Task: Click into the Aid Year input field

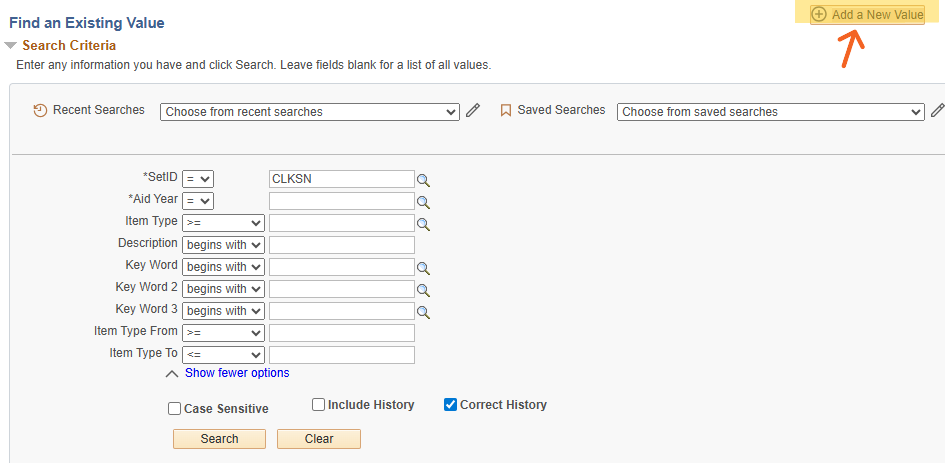Action: [x=341, y=201]
